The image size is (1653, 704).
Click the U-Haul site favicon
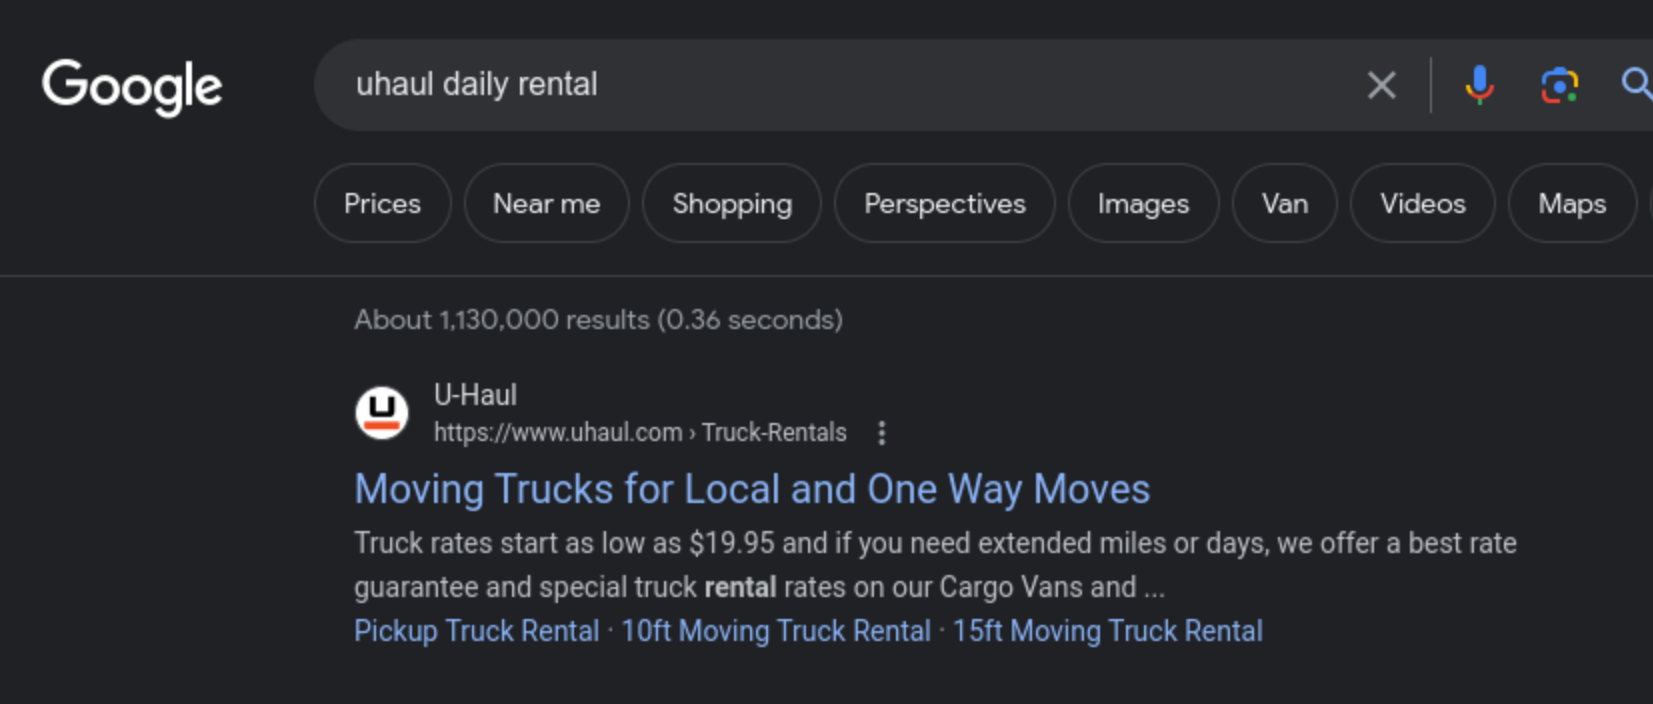tap(382, 413)
